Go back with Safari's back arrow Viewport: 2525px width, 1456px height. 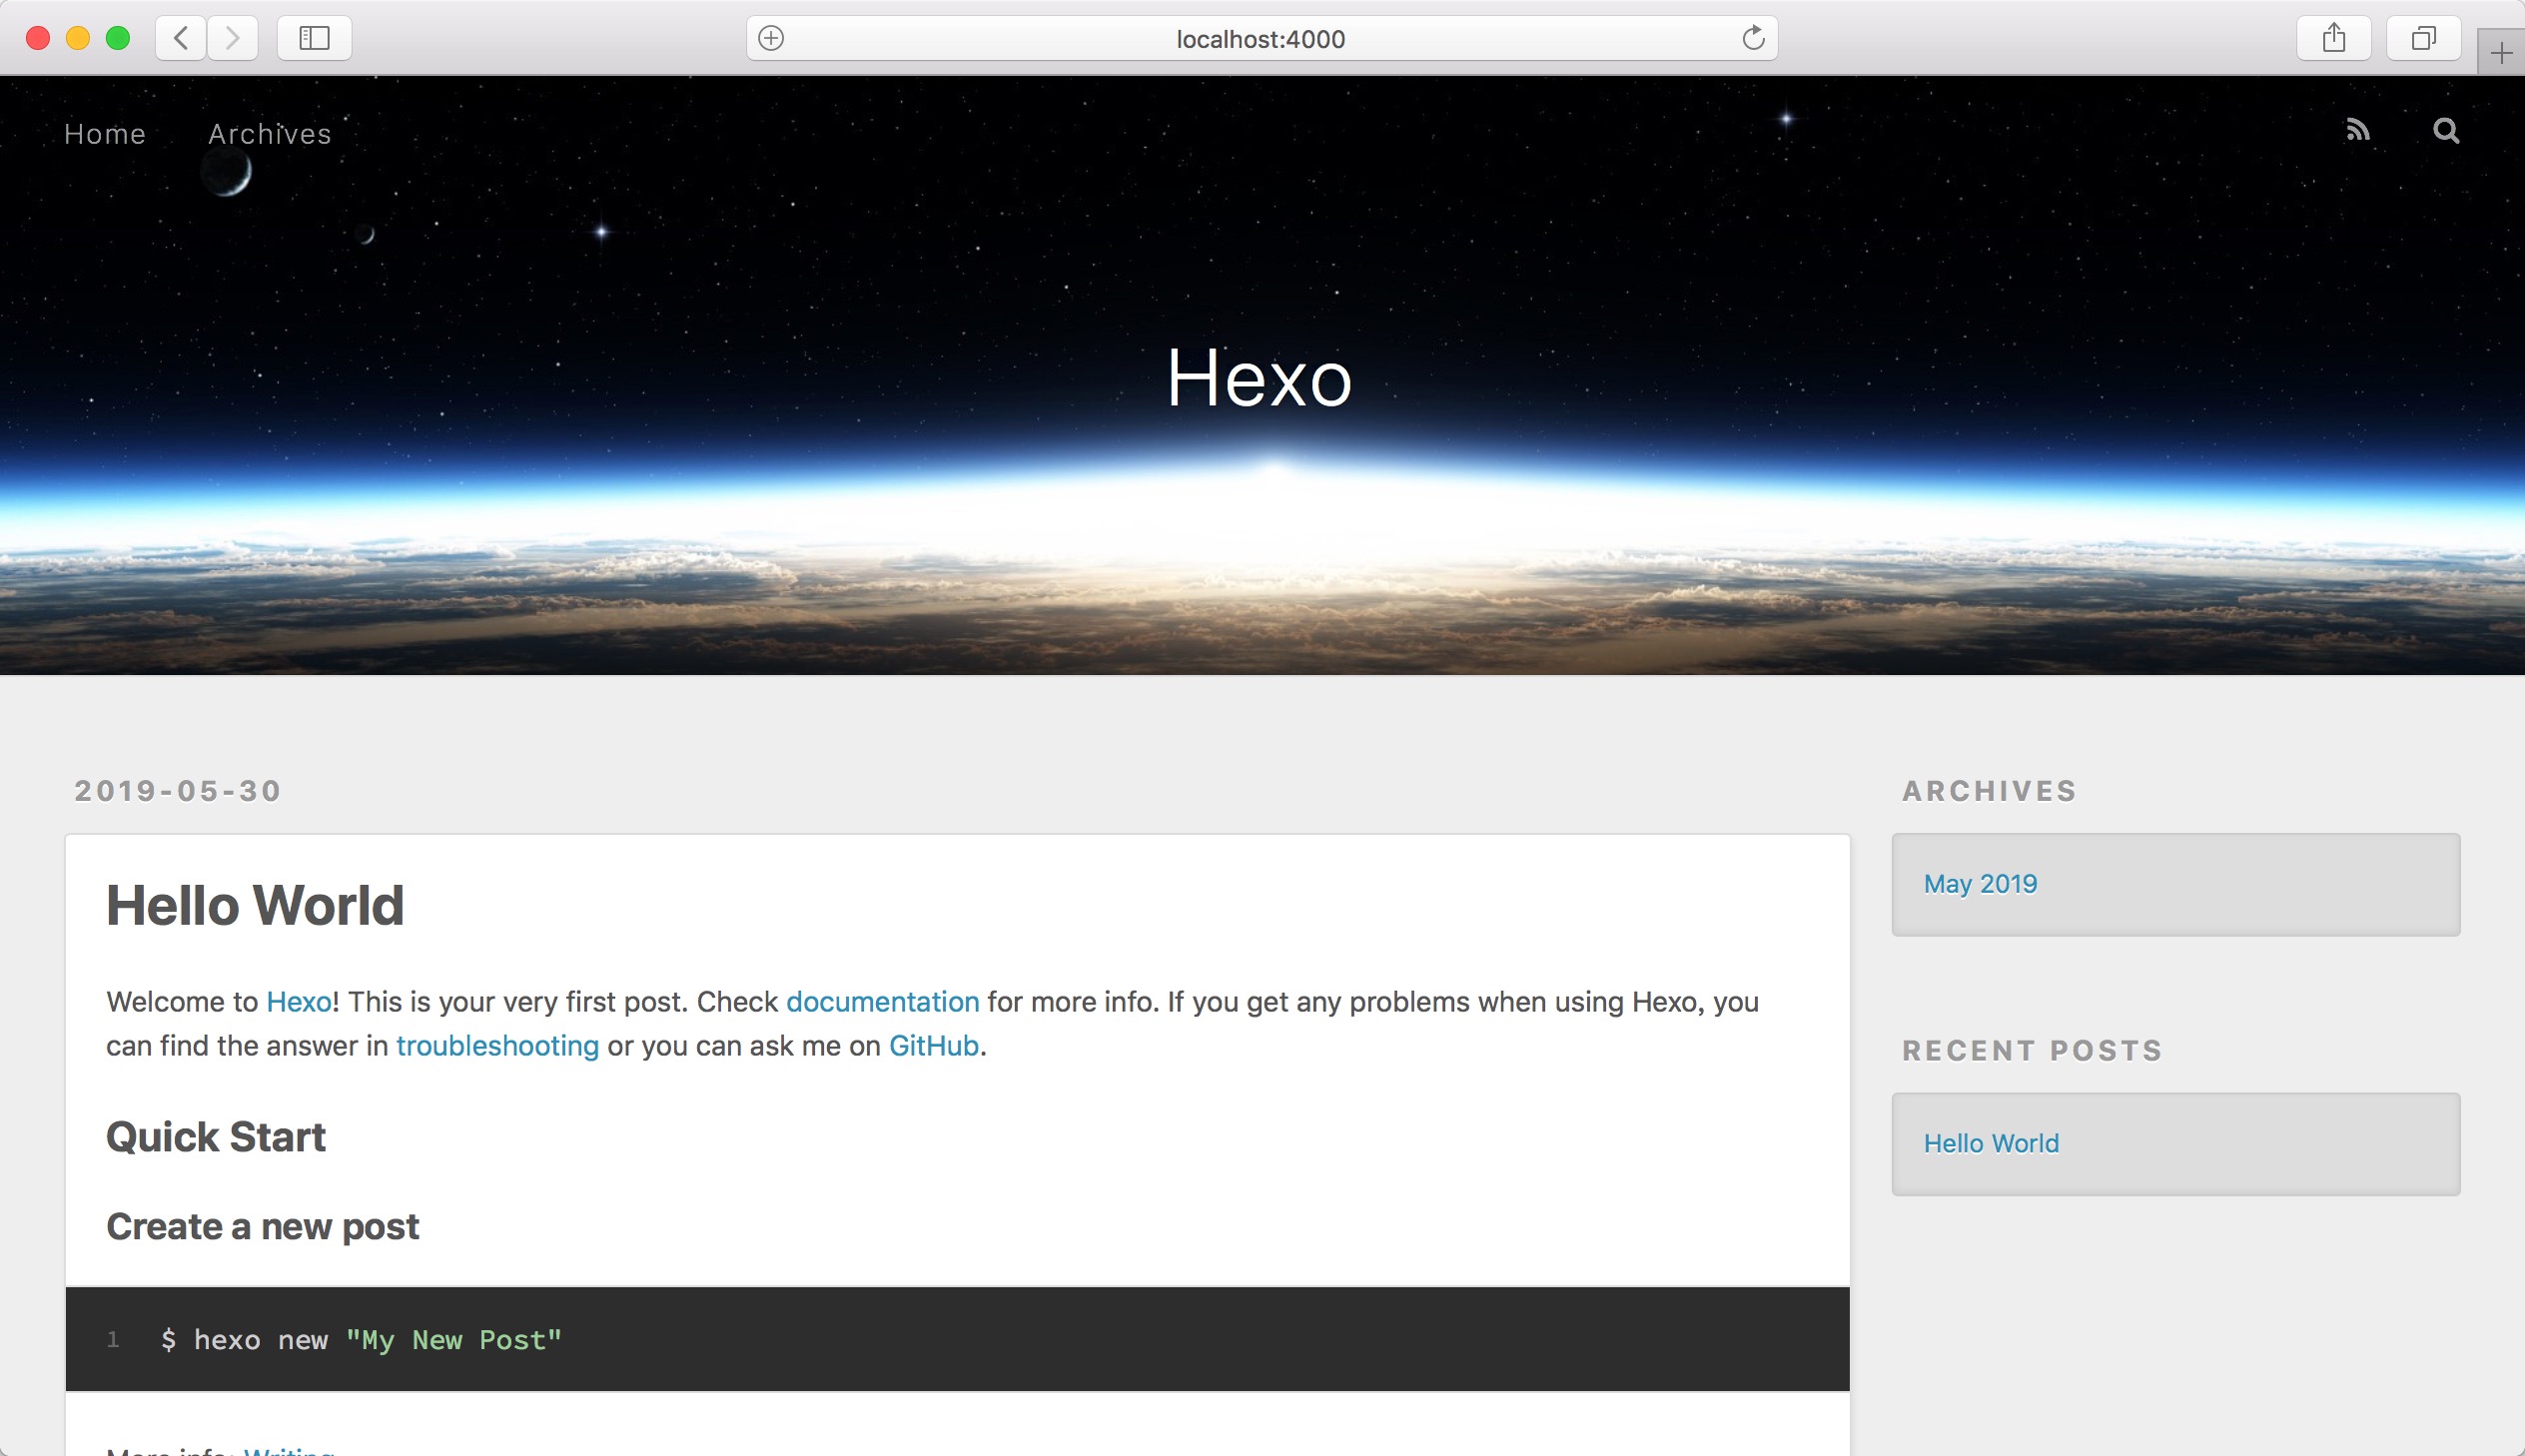click(x=181, y=38)
